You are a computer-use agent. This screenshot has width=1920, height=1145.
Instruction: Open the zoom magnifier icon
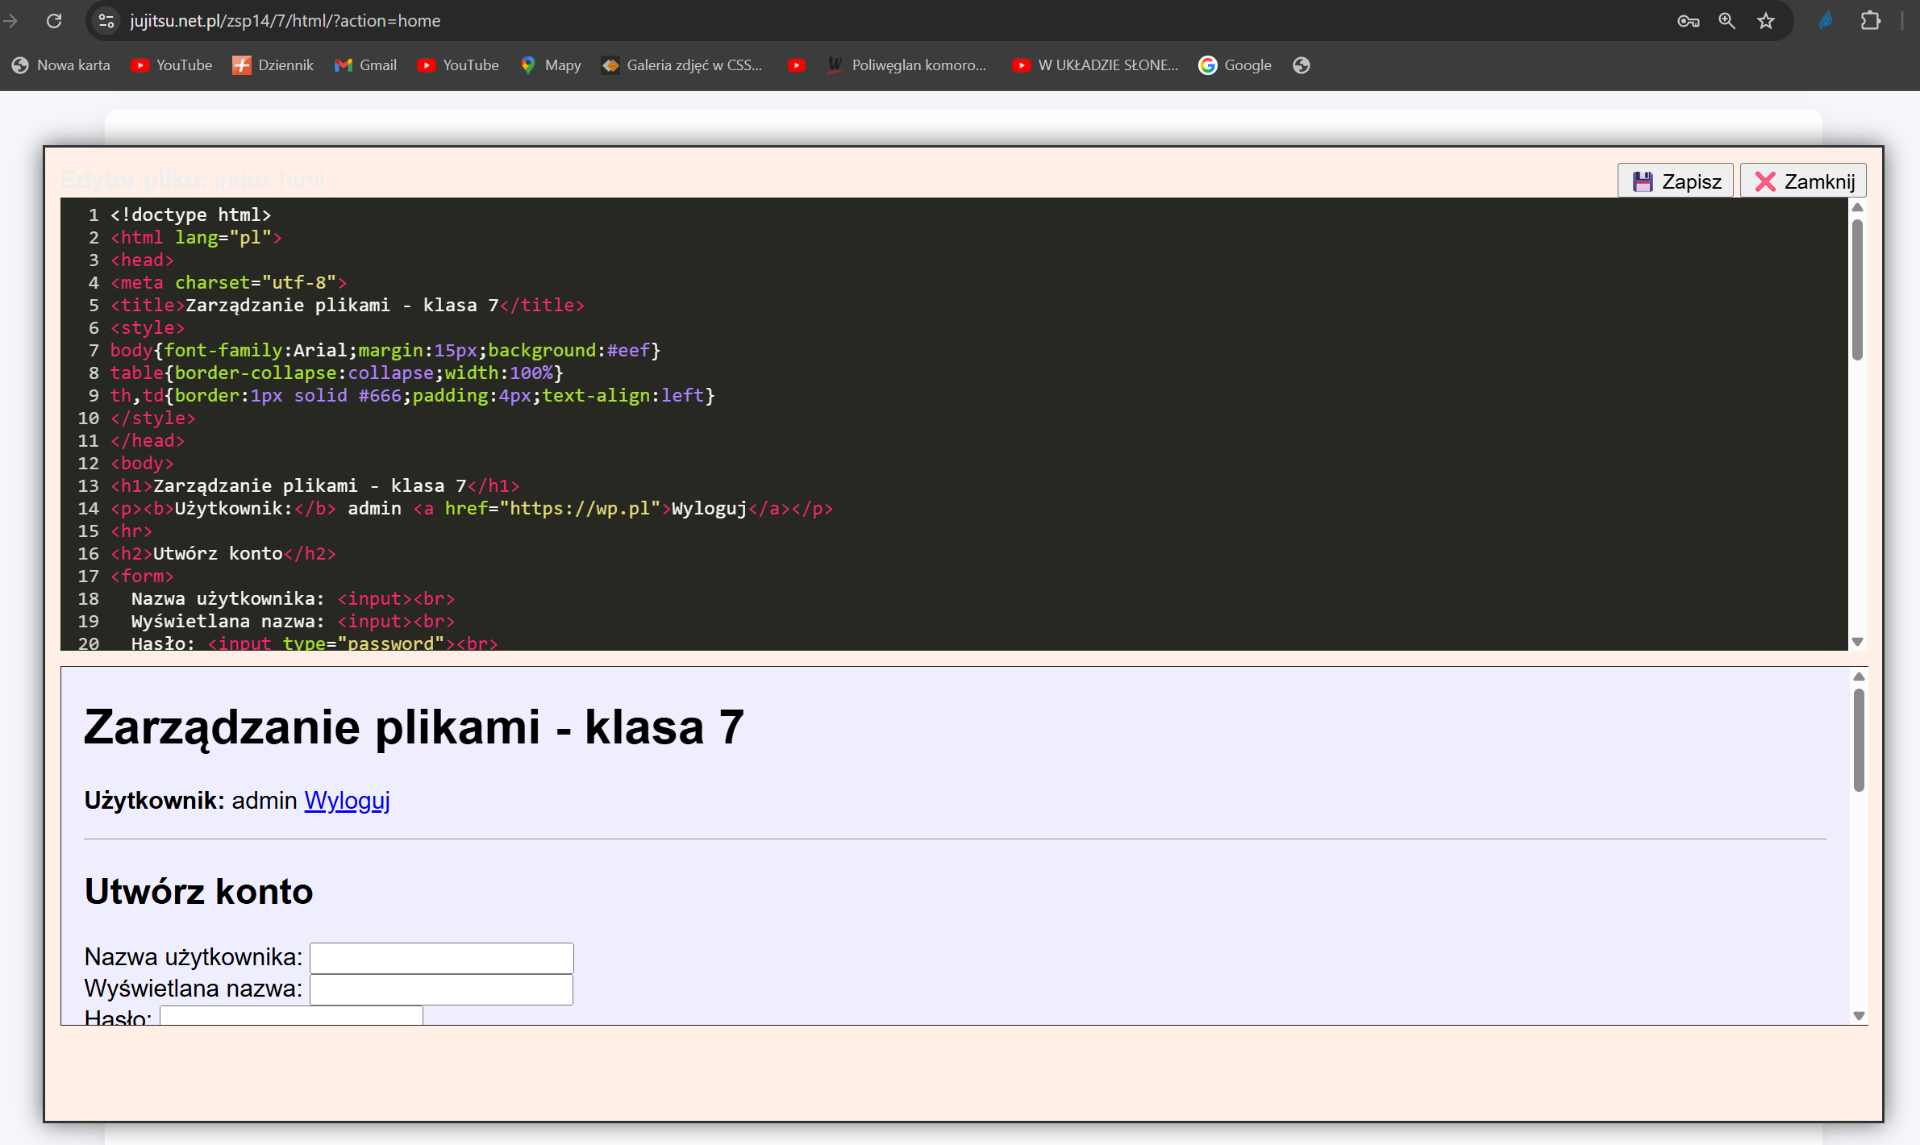click(1727, 21)
